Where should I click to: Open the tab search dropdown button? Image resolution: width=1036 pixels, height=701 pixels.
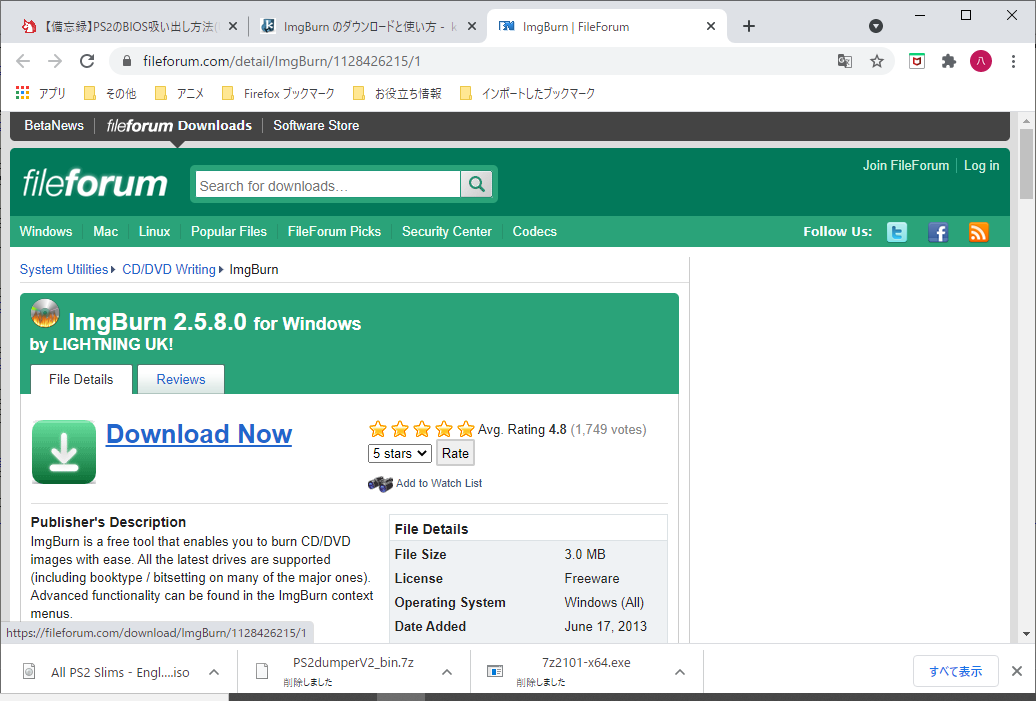[876, 26]
